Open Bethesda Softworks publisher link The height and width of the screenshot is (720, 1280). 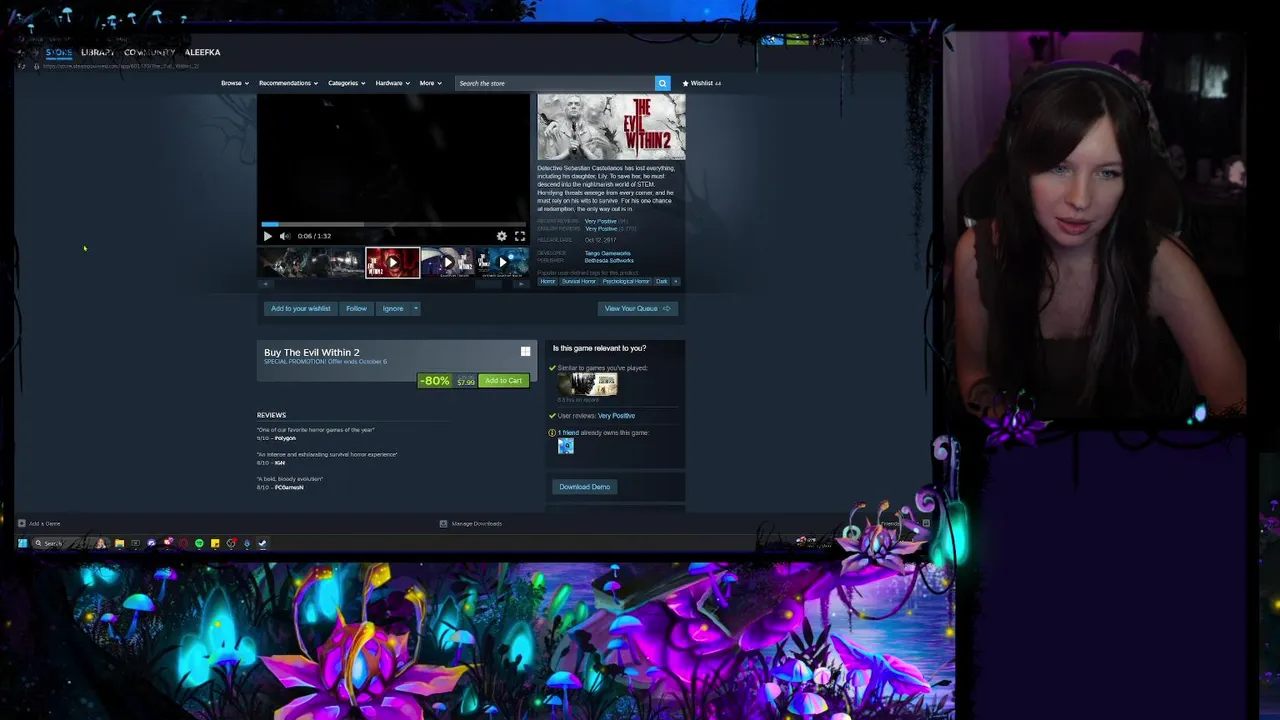click(609, 260)
